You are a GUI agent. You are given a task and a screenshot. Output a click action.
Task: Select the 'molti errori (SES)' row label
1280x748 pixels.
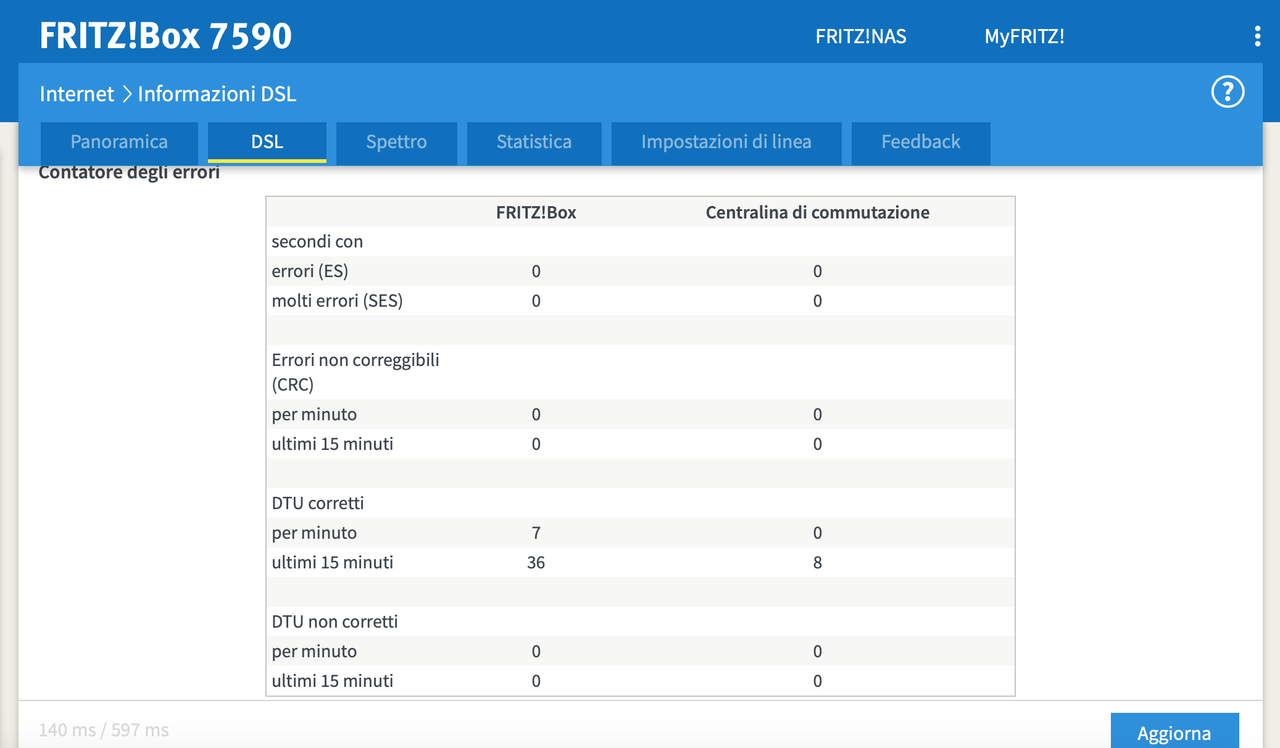tap(337, 301)
